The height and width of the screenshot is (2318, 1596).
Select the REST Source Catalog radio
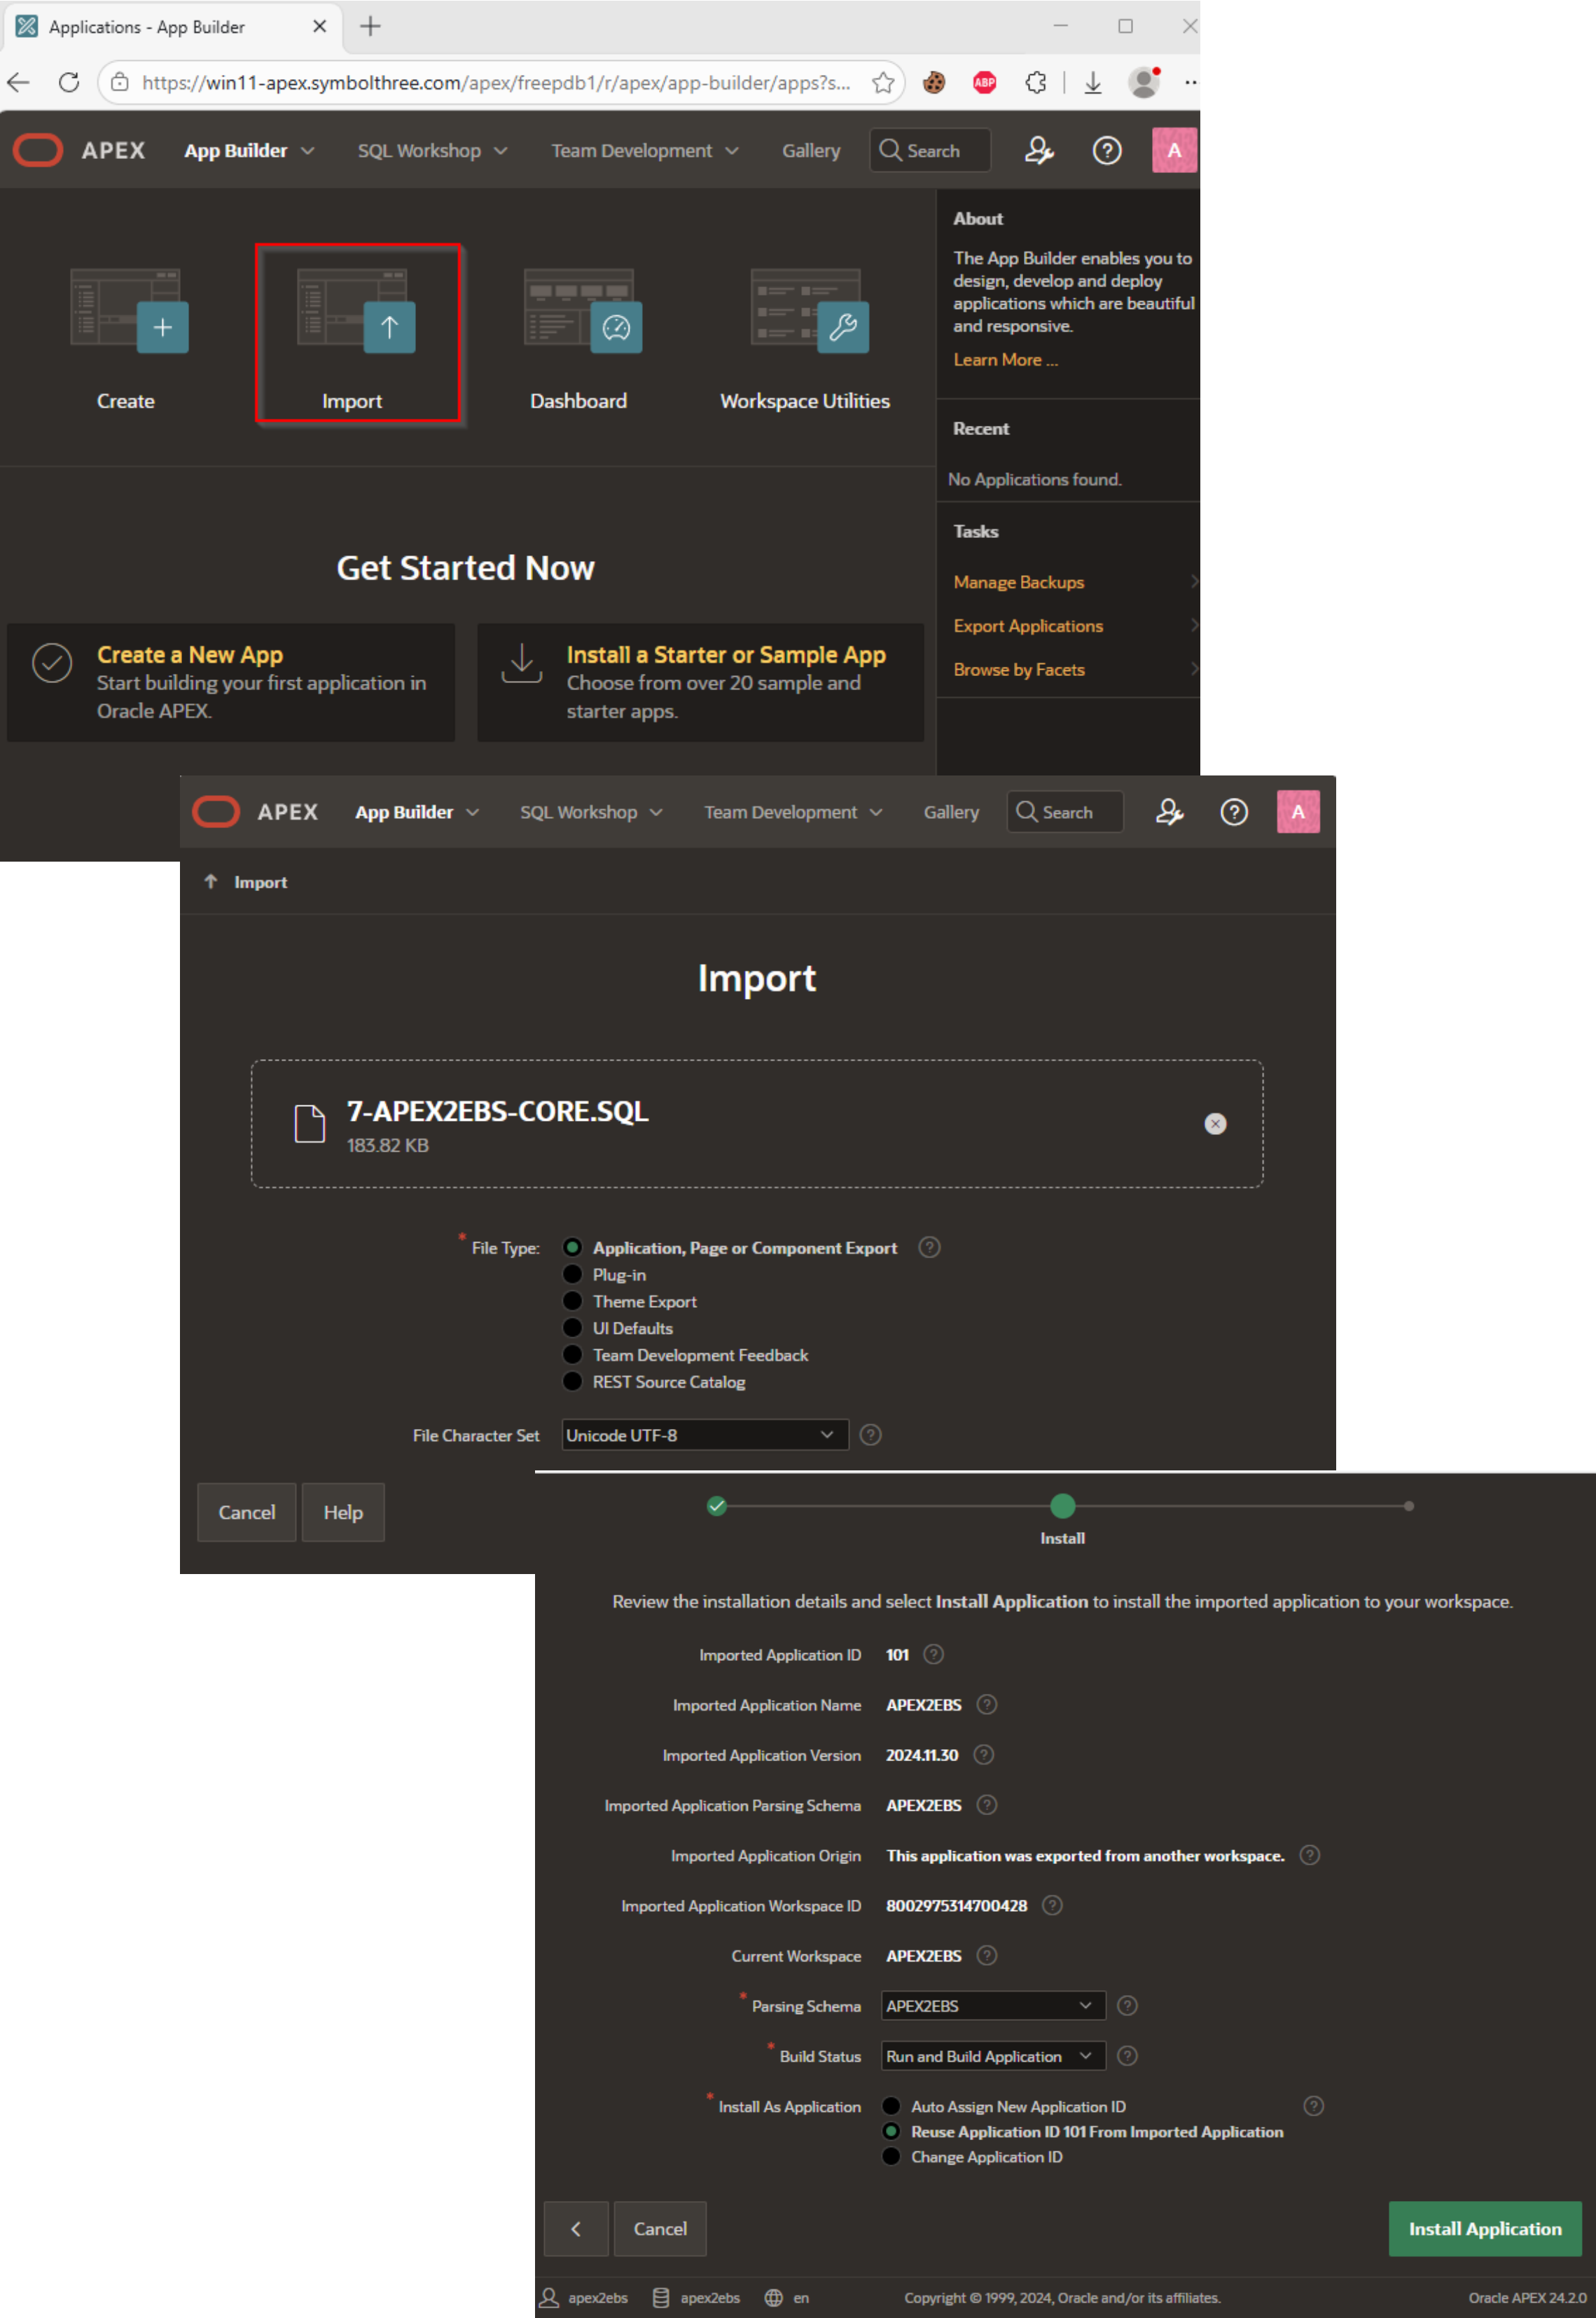tap(573, 1382)
